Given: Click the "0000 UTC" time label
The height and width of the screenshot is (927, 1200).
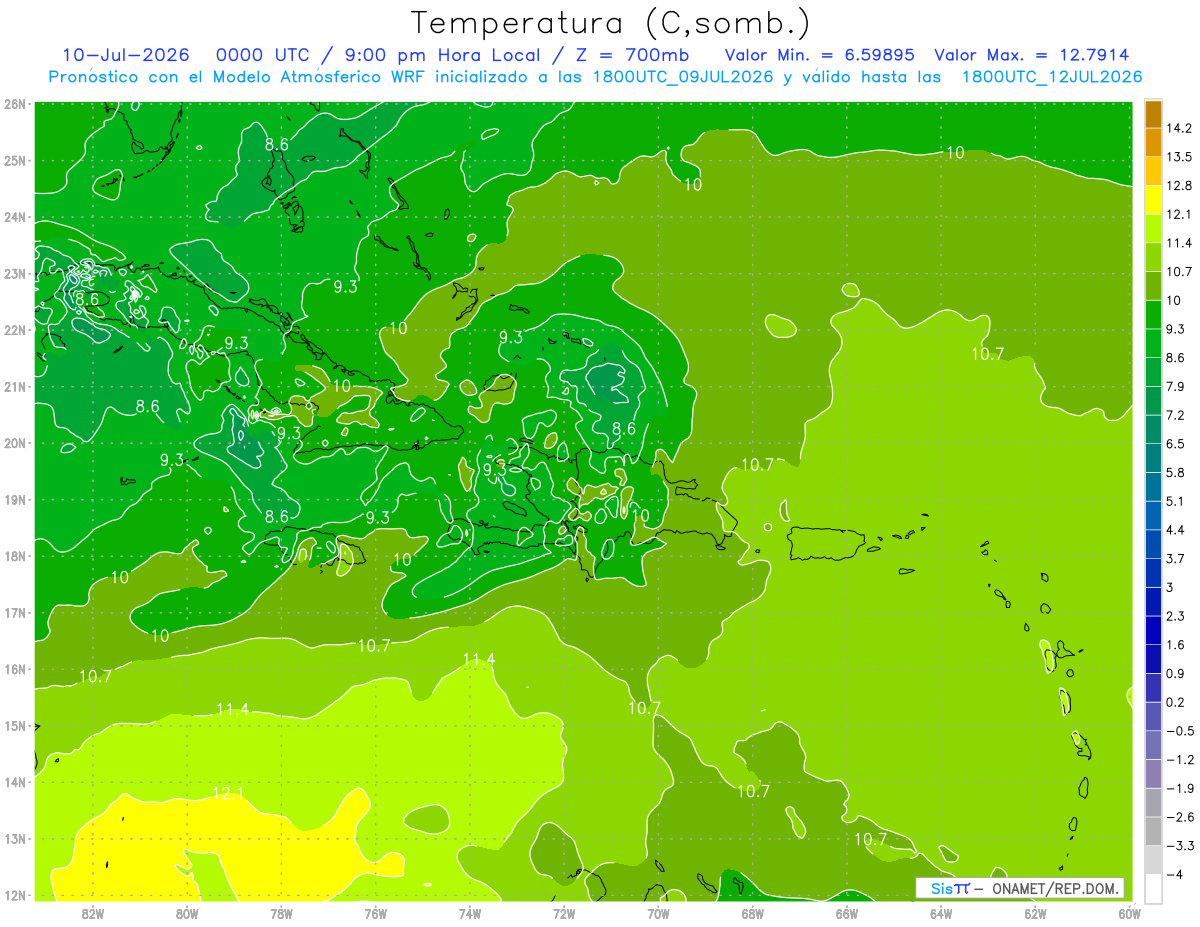Looking at the screenshot, I should coord(262,55).
